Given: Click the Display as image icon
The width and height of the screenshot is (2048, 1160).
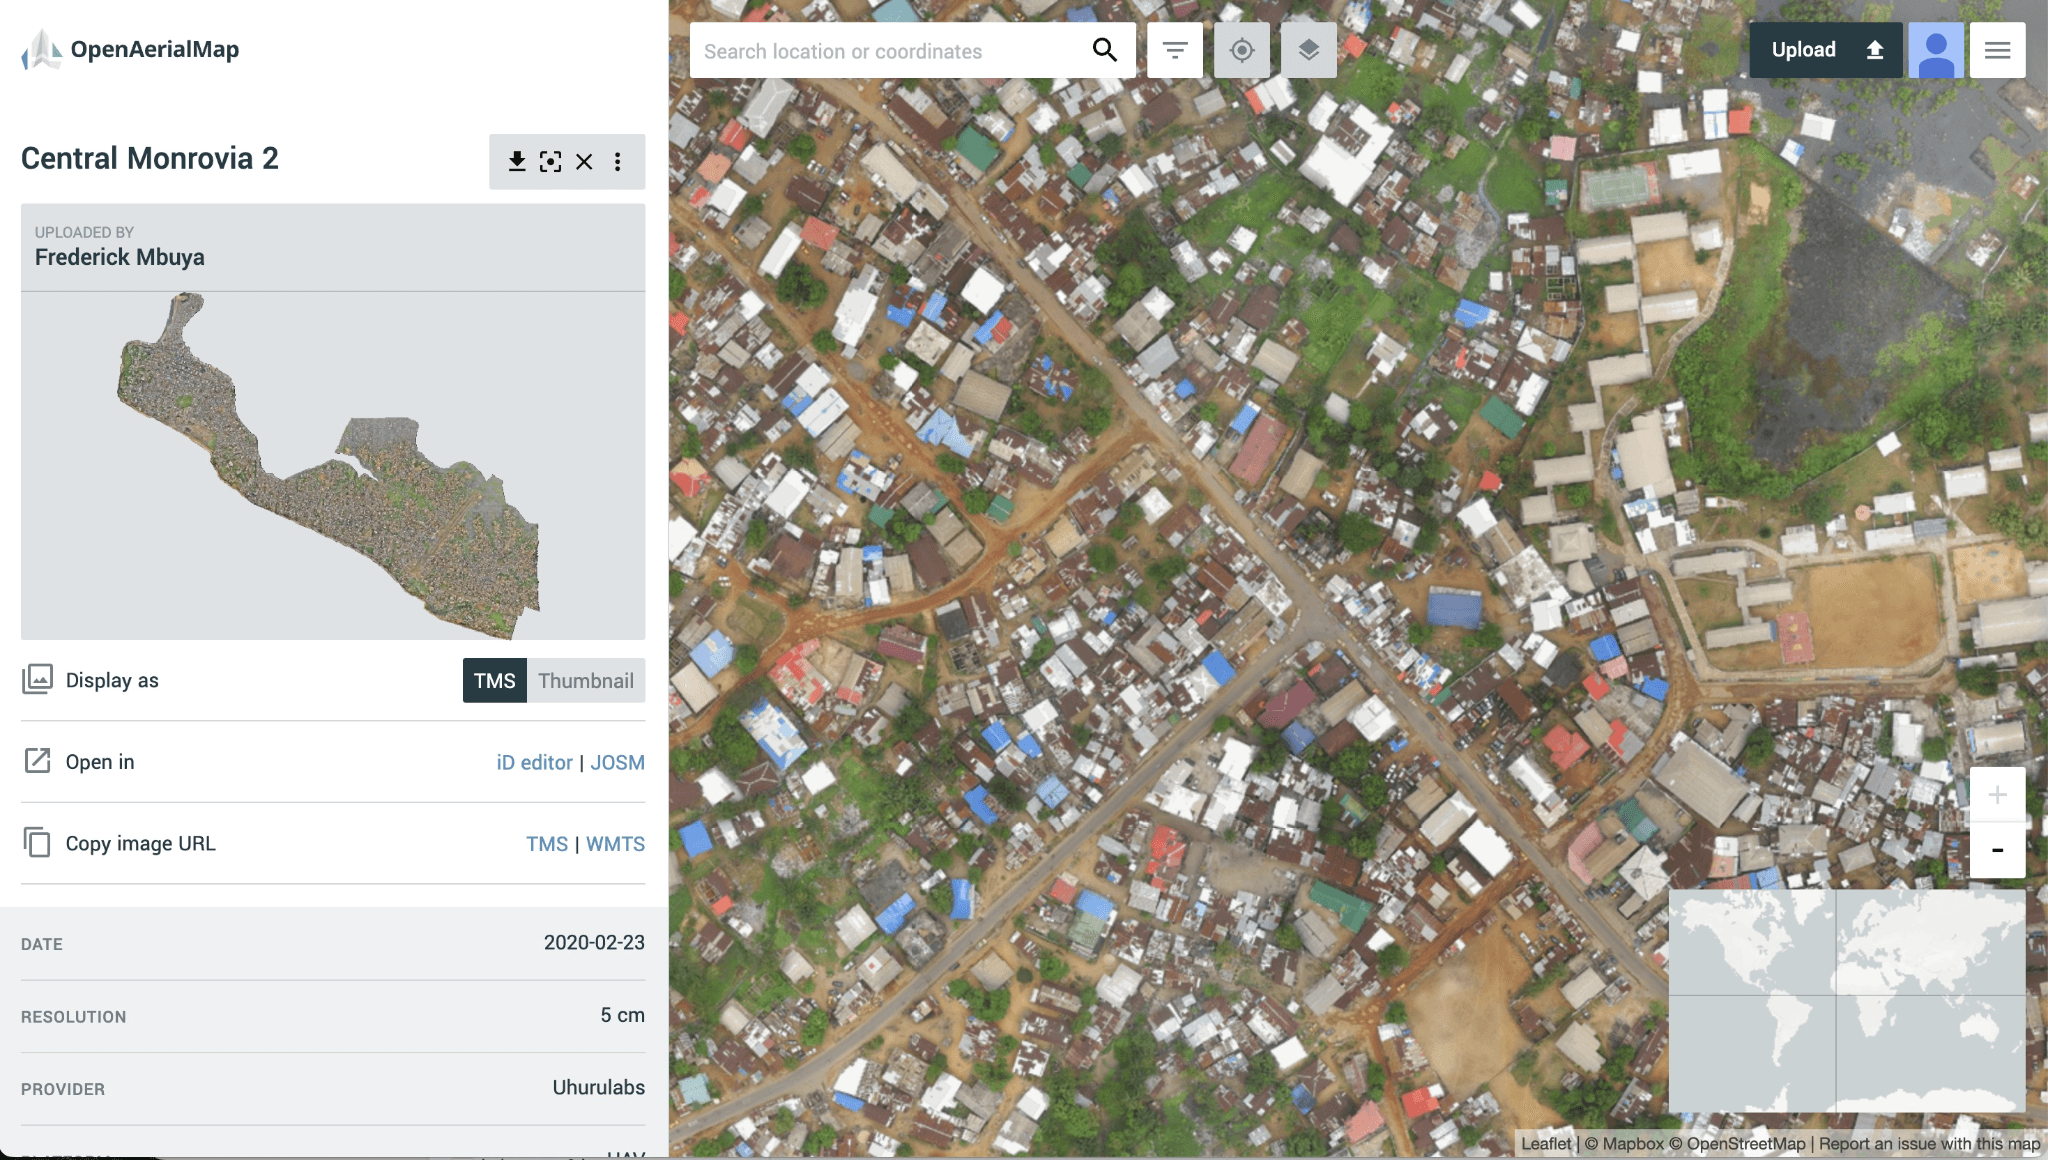Looking at the screenshot, I should pyautogui.click(x=37, y=679).
